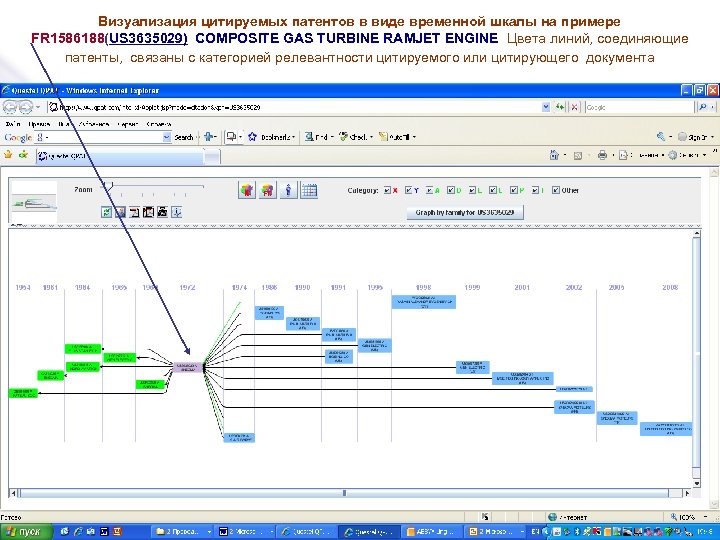Open the Правка menu
The height and width of the screenshot is (540, 720).
coord(39,124)
